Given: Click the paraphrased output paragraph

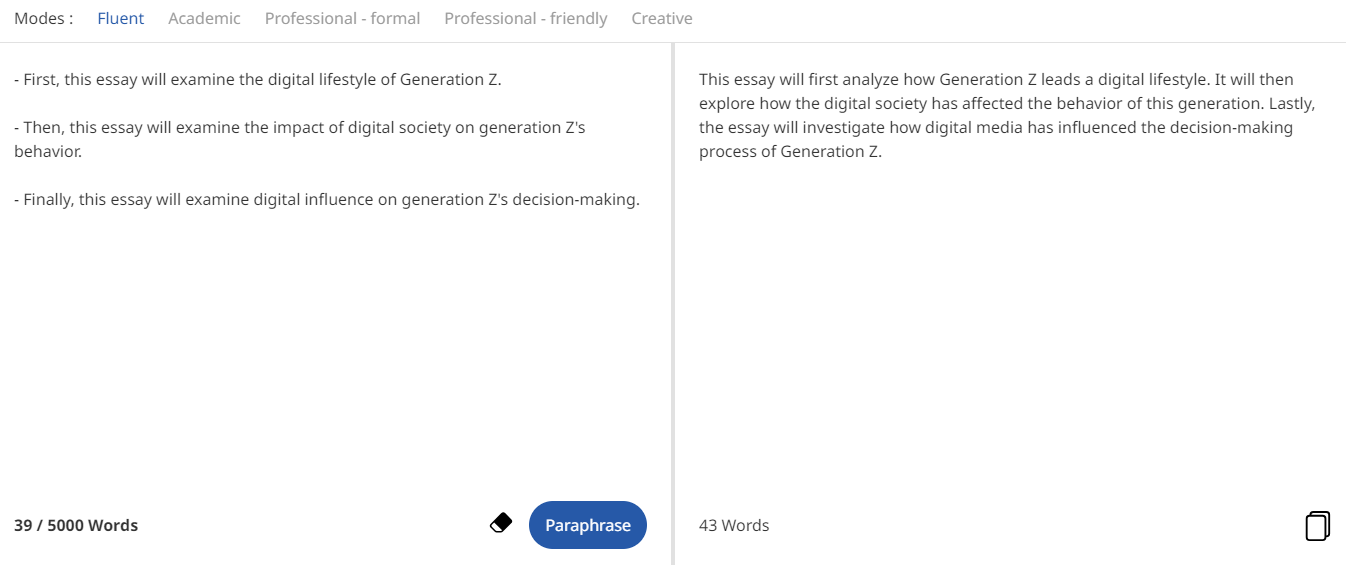Looking at the screenshot, I should [x=1007, y=116].
